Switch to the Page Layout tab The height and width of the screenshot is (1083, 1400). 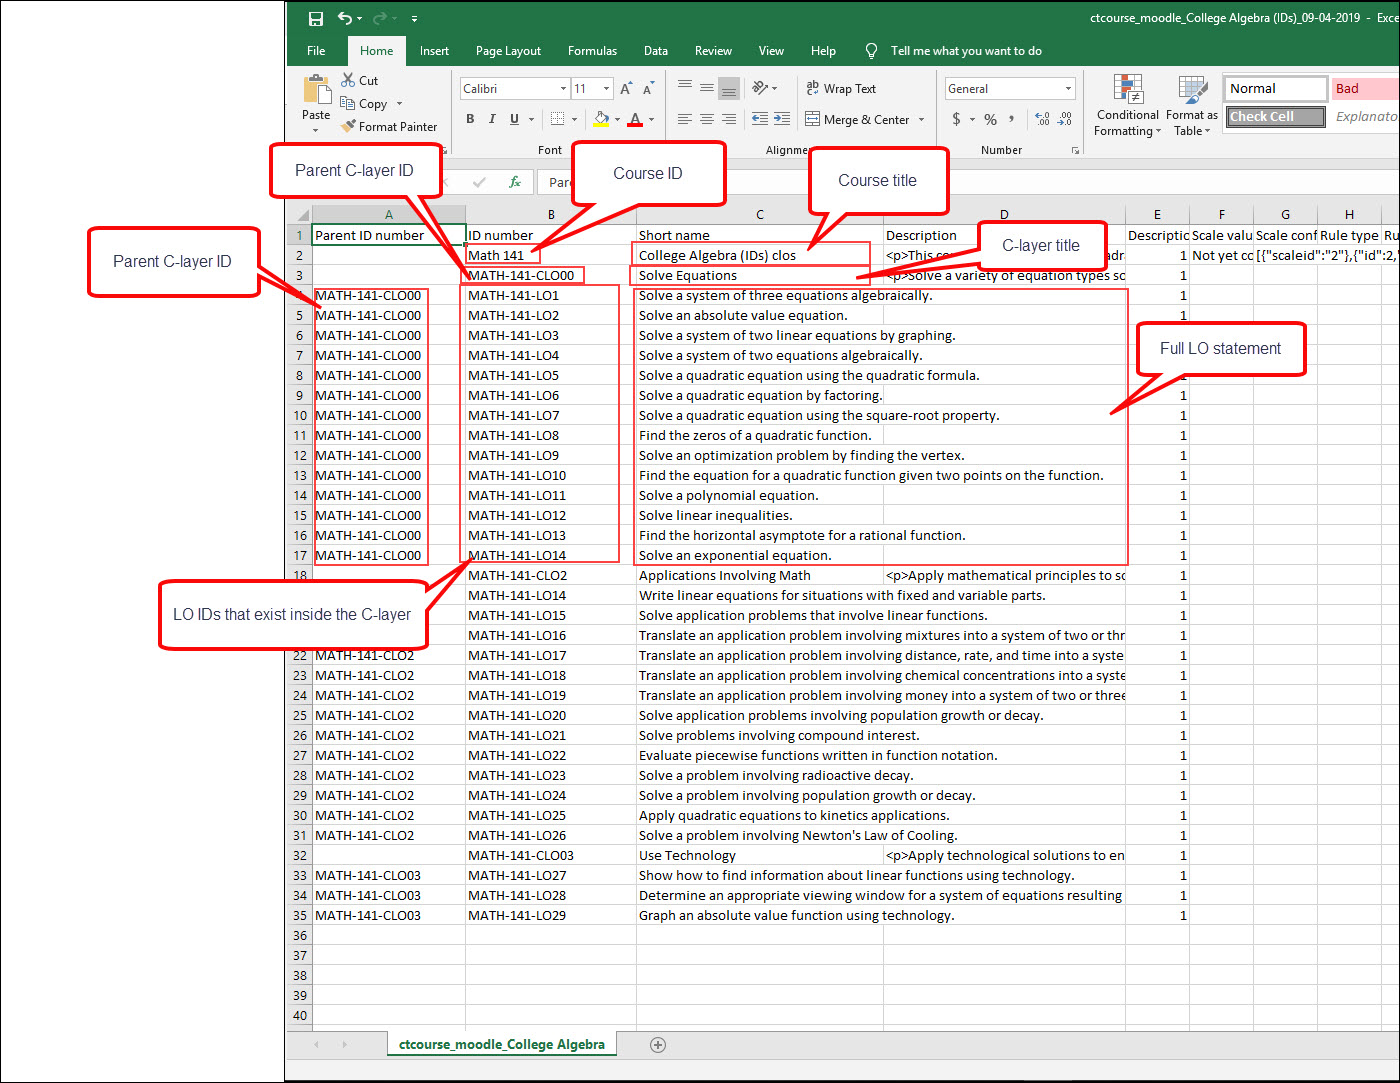(508, 51)
